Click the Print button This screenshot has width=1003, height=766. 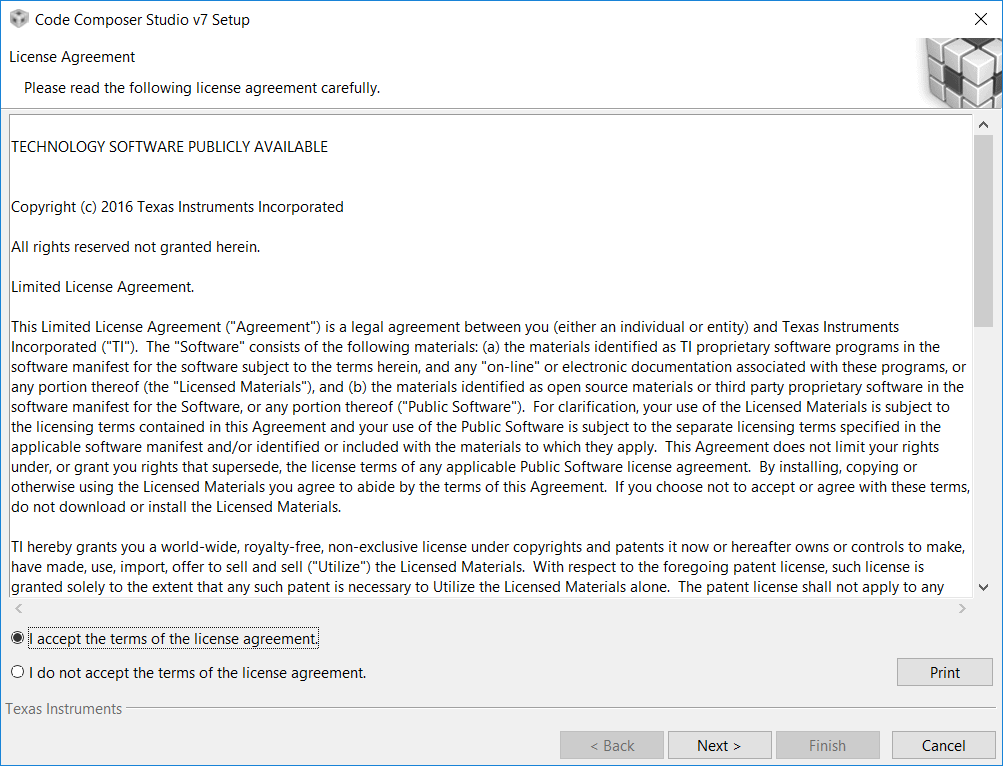(x=943, y=671)
